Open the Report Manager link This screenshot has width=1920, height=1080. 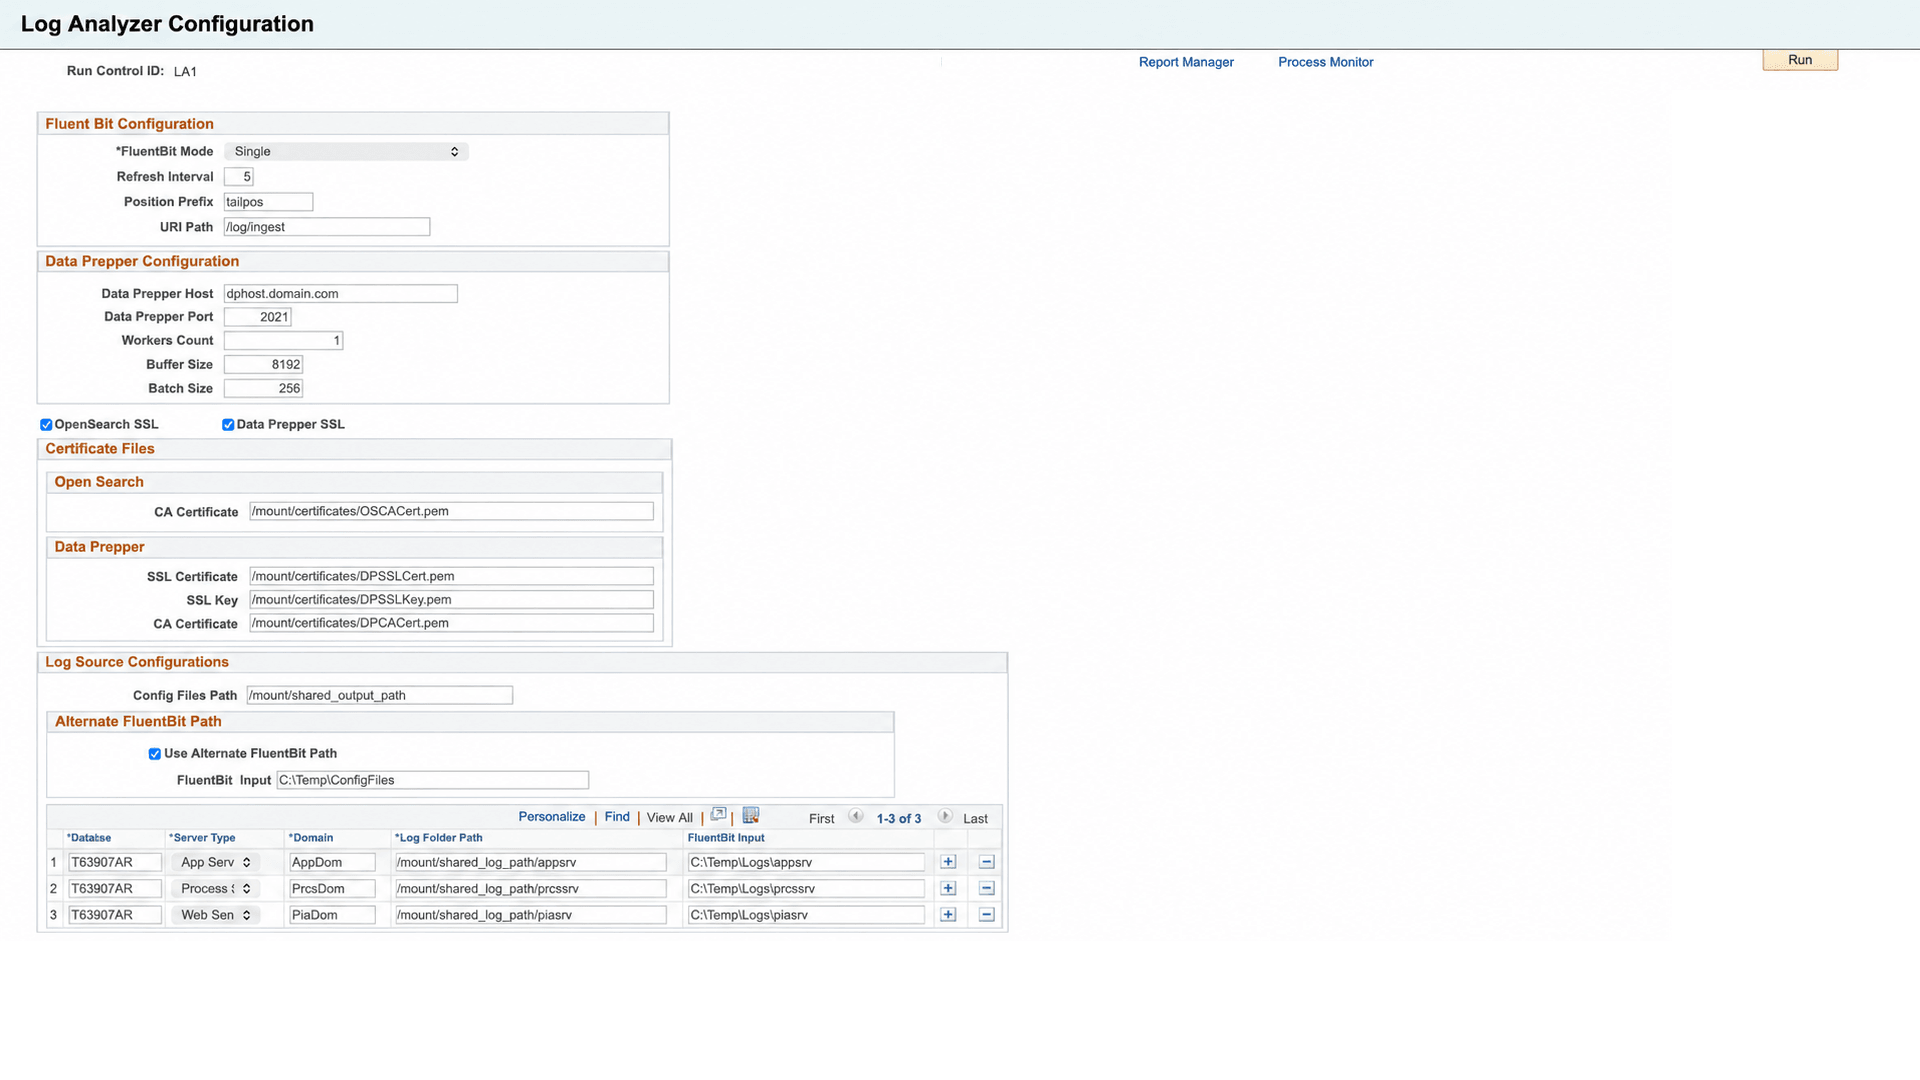(1186, 62)
